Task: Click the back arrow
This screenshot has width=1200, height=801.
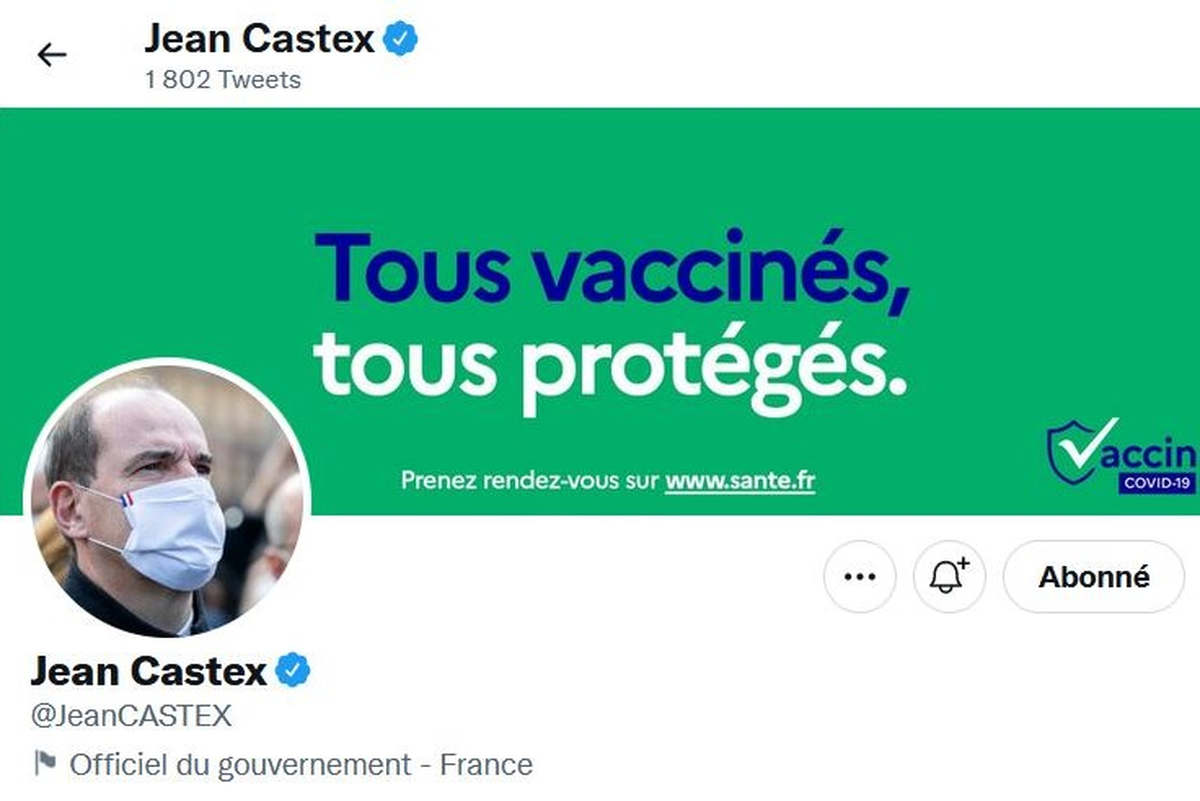Action: click(52, 54)
